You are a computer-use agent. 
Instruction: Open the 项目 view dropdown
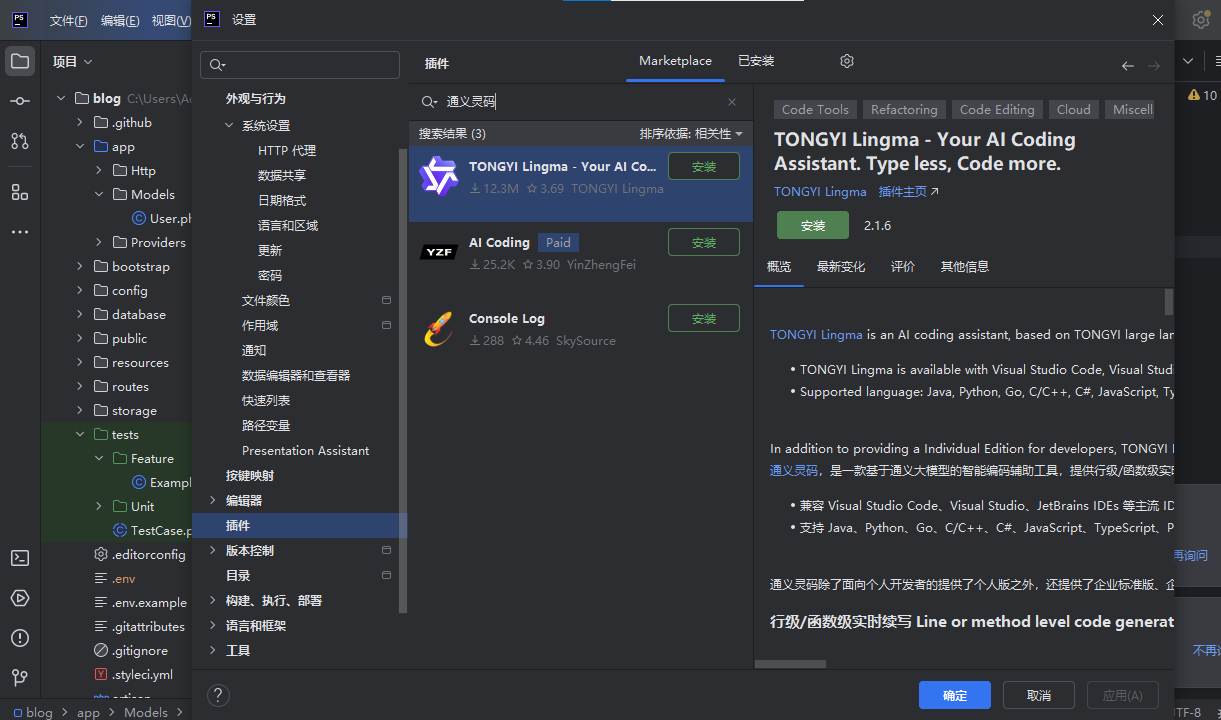(73, 62)
